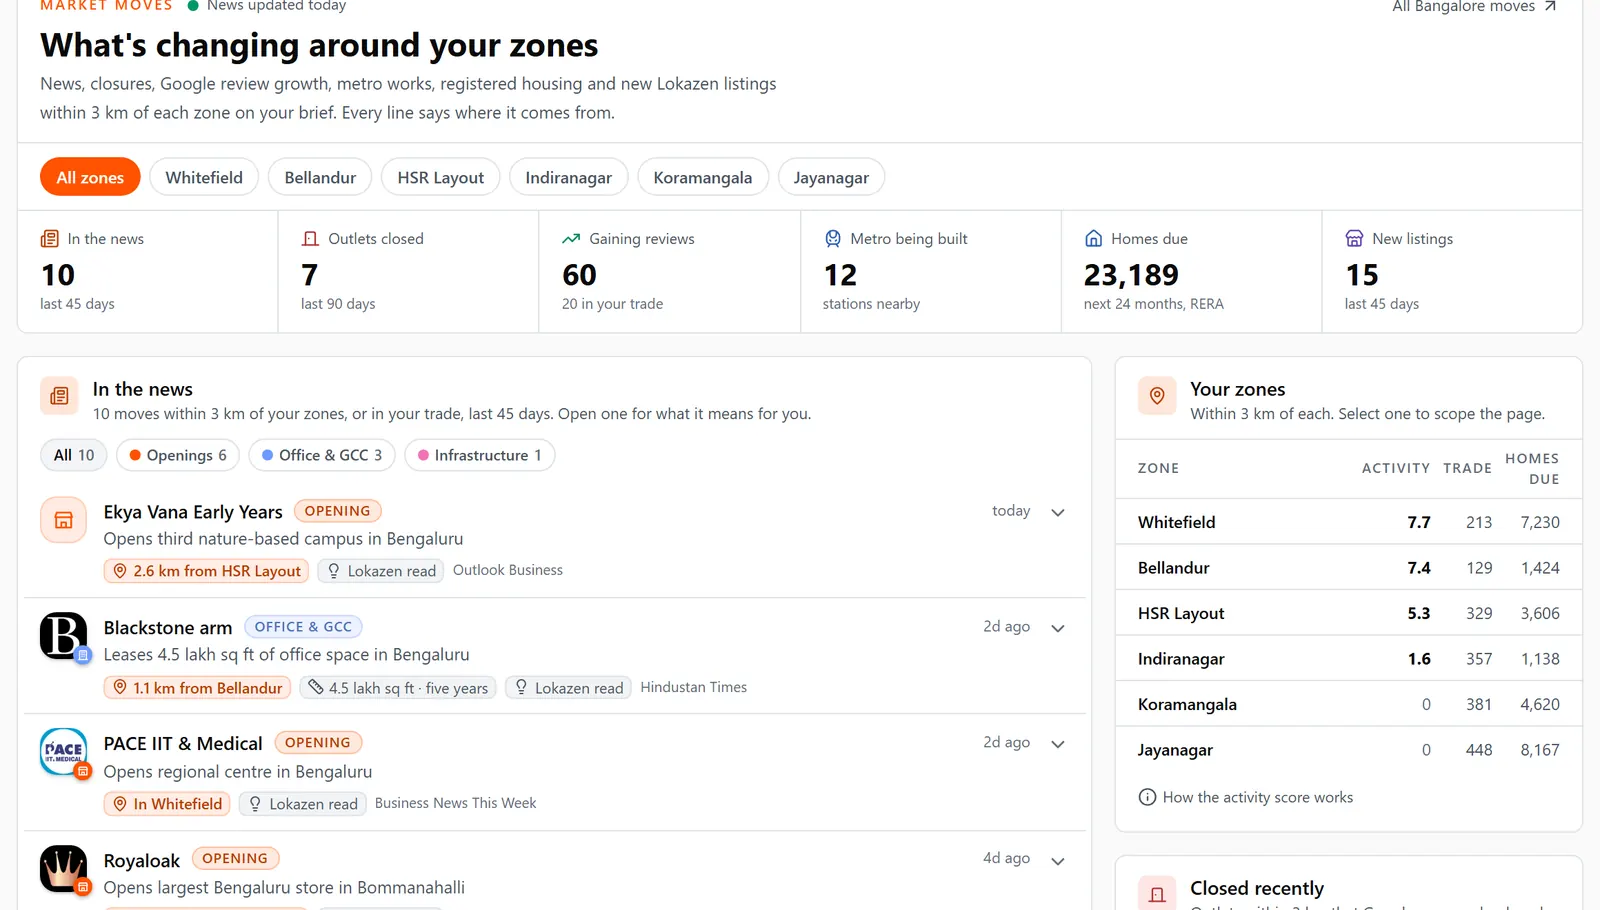Expand the PACE IIT & Medical news item
1600x910 pixels.
[1058, 744]
